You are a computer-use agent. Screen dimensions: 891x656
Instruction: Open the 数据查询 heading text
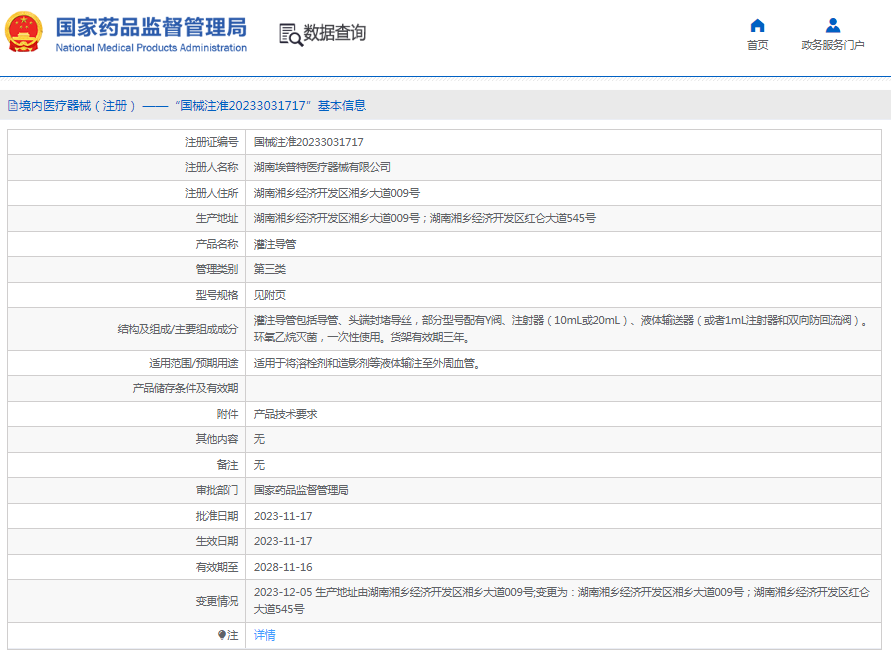[335, 33]
